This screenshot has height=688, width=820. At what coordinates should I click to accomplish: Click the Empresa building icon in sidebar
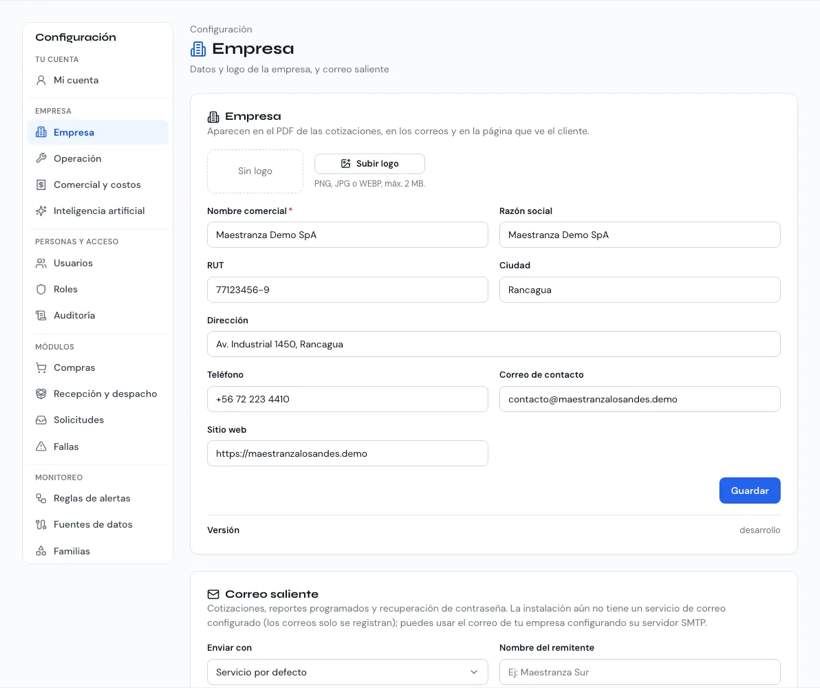[41, 132]
